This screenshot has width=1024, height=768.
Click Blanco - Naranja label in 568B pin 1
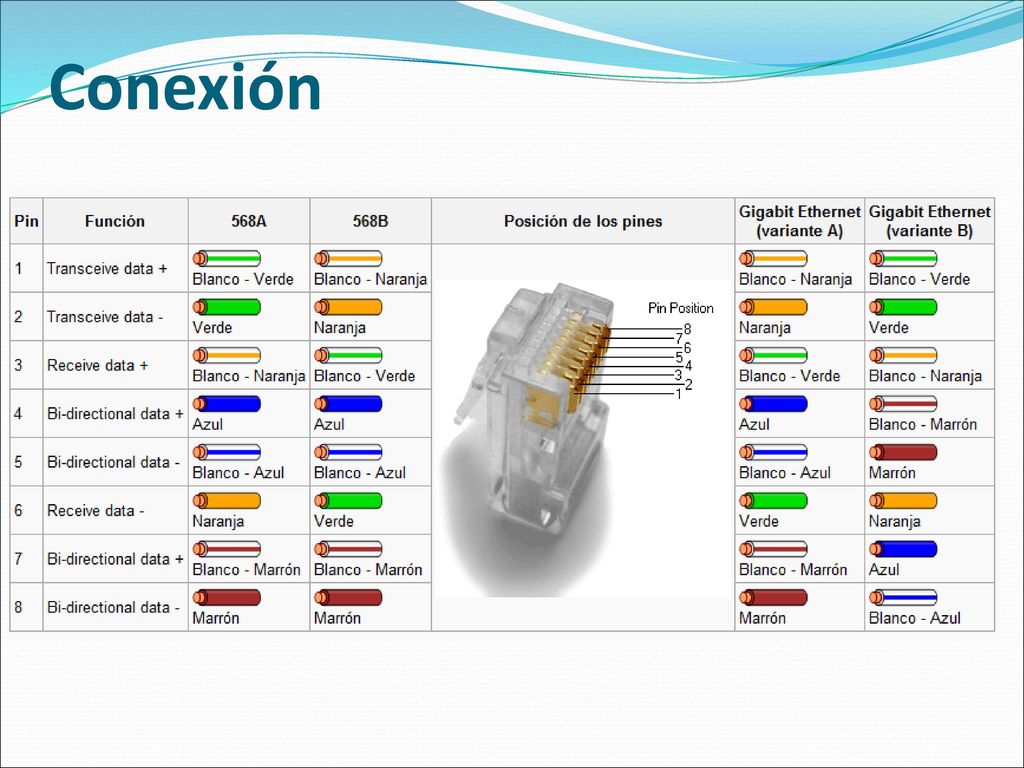pyautogui.click(x=370, y=280)
